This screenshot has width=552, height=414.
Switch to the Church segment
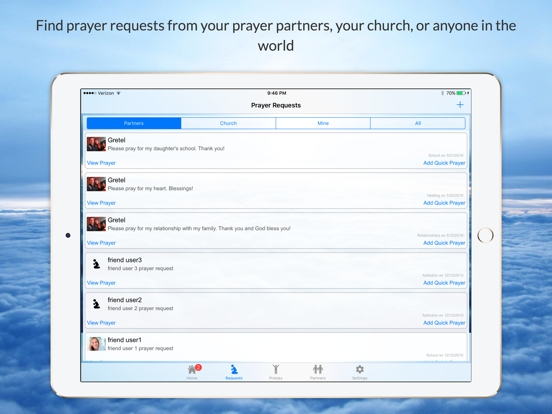[x=228, y=123]
